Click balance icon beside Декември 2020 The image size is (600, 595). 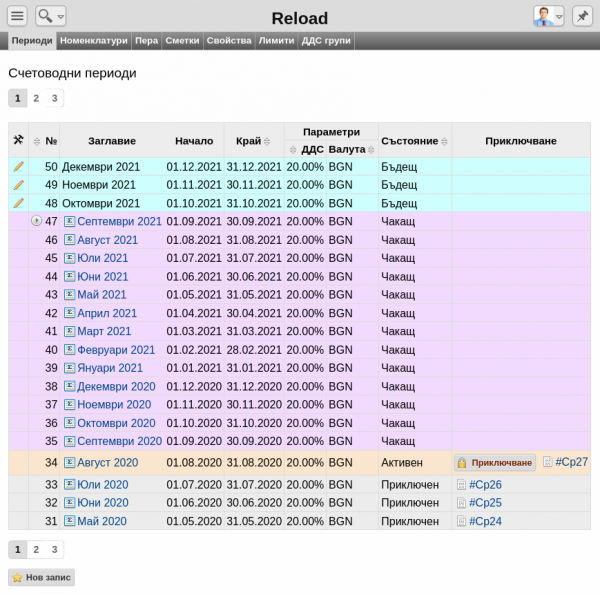coord(69,386)
